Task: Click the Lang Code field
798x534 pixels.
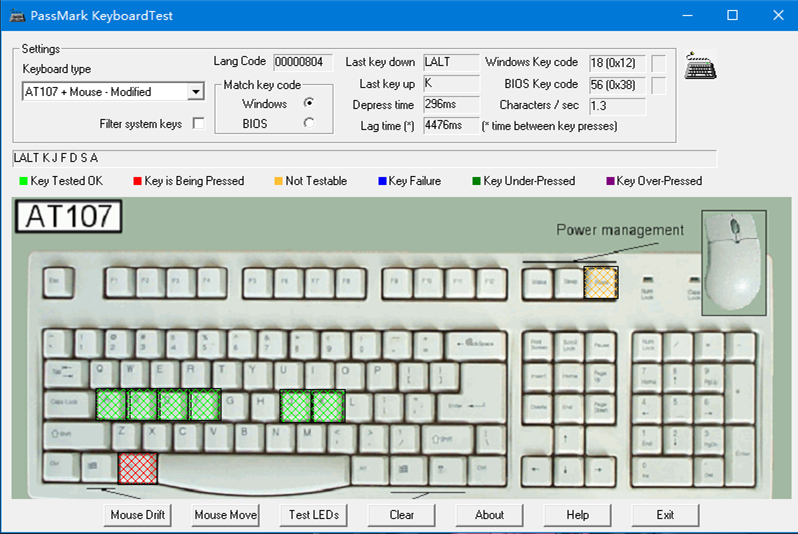Action: coord(303,62)
